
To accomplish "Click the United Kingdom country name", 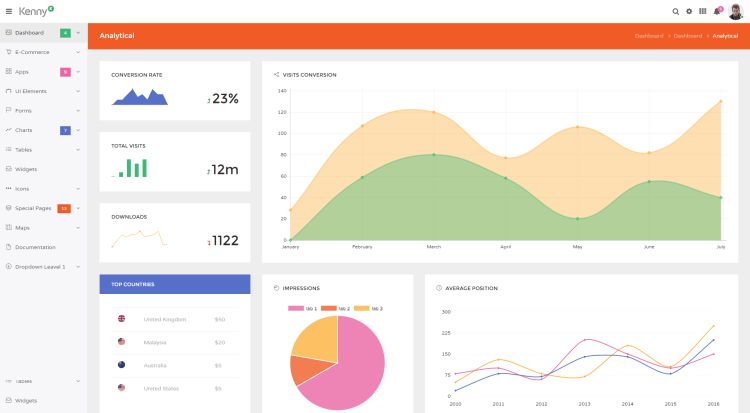I will (165, 319).
